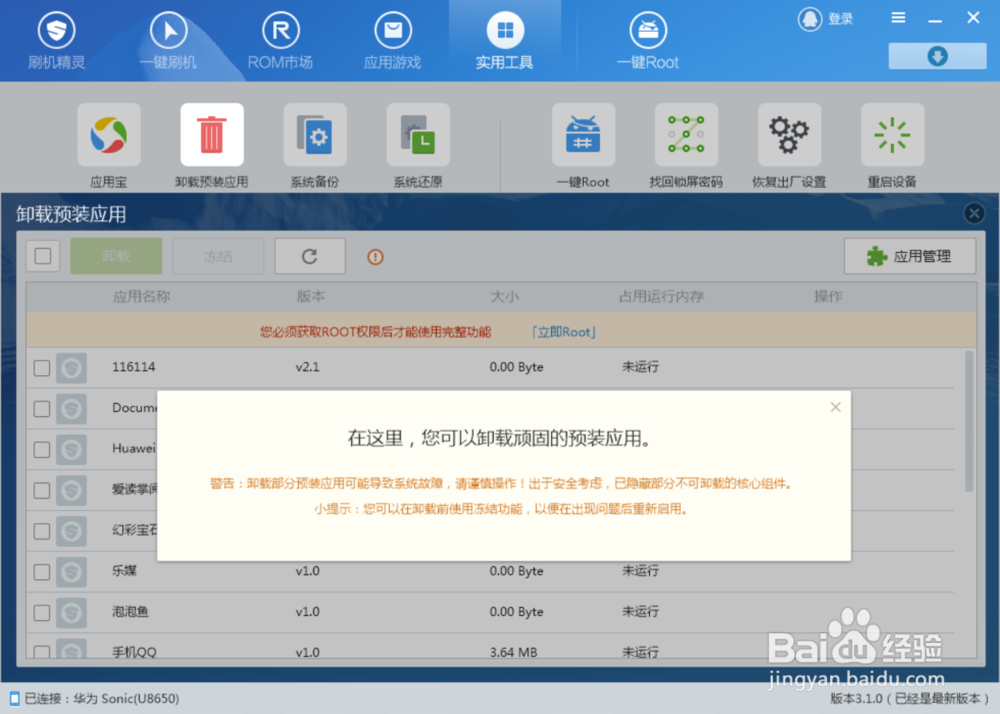This screenshot has height=714, width=1000.
Task: Click the 一键Root tool icon
Action: click(x=583, y=135)
